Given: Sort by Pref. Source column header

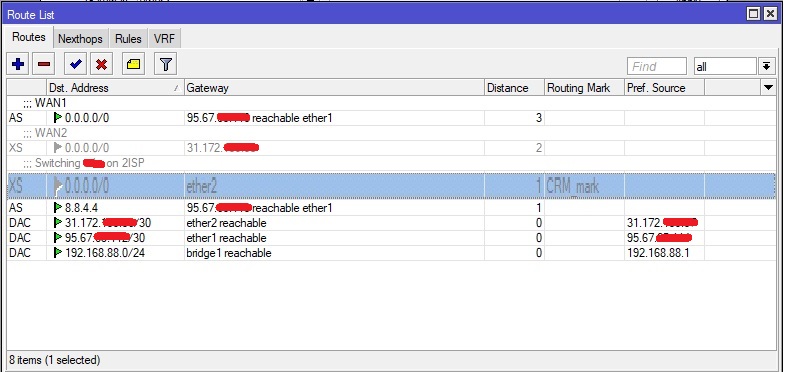Looking at the screenshot, I should coord(664,88).
